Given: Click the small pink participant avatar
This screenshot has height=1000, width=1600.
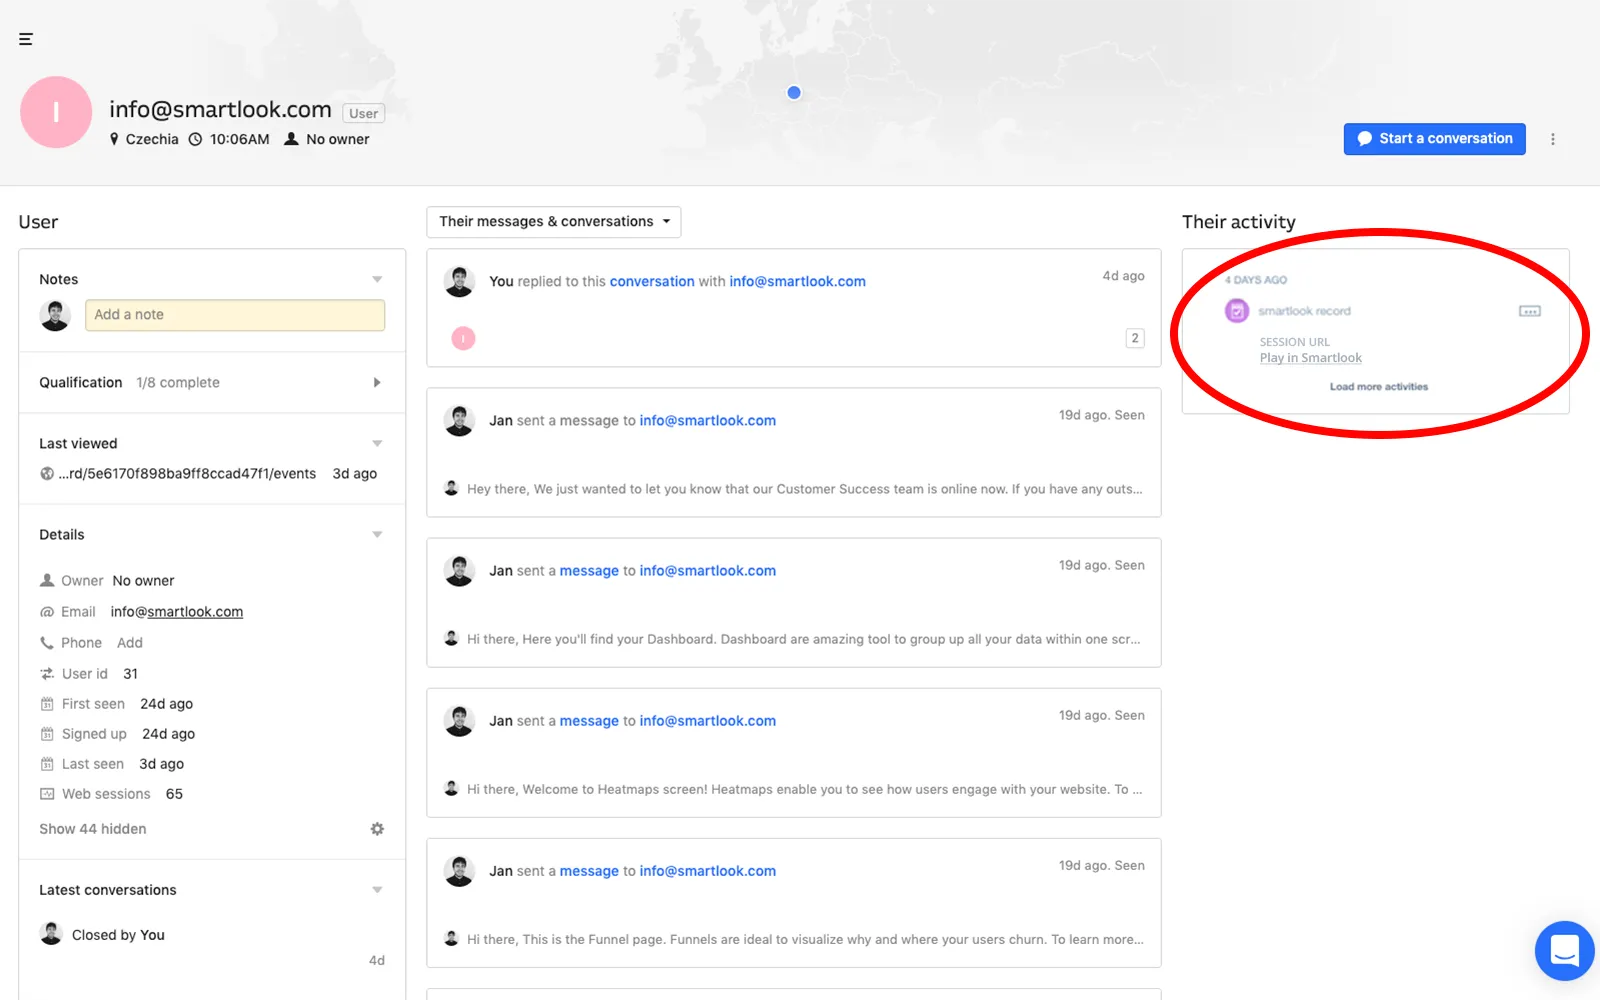Looking at the screenshot, I should (x=463, y=339).
